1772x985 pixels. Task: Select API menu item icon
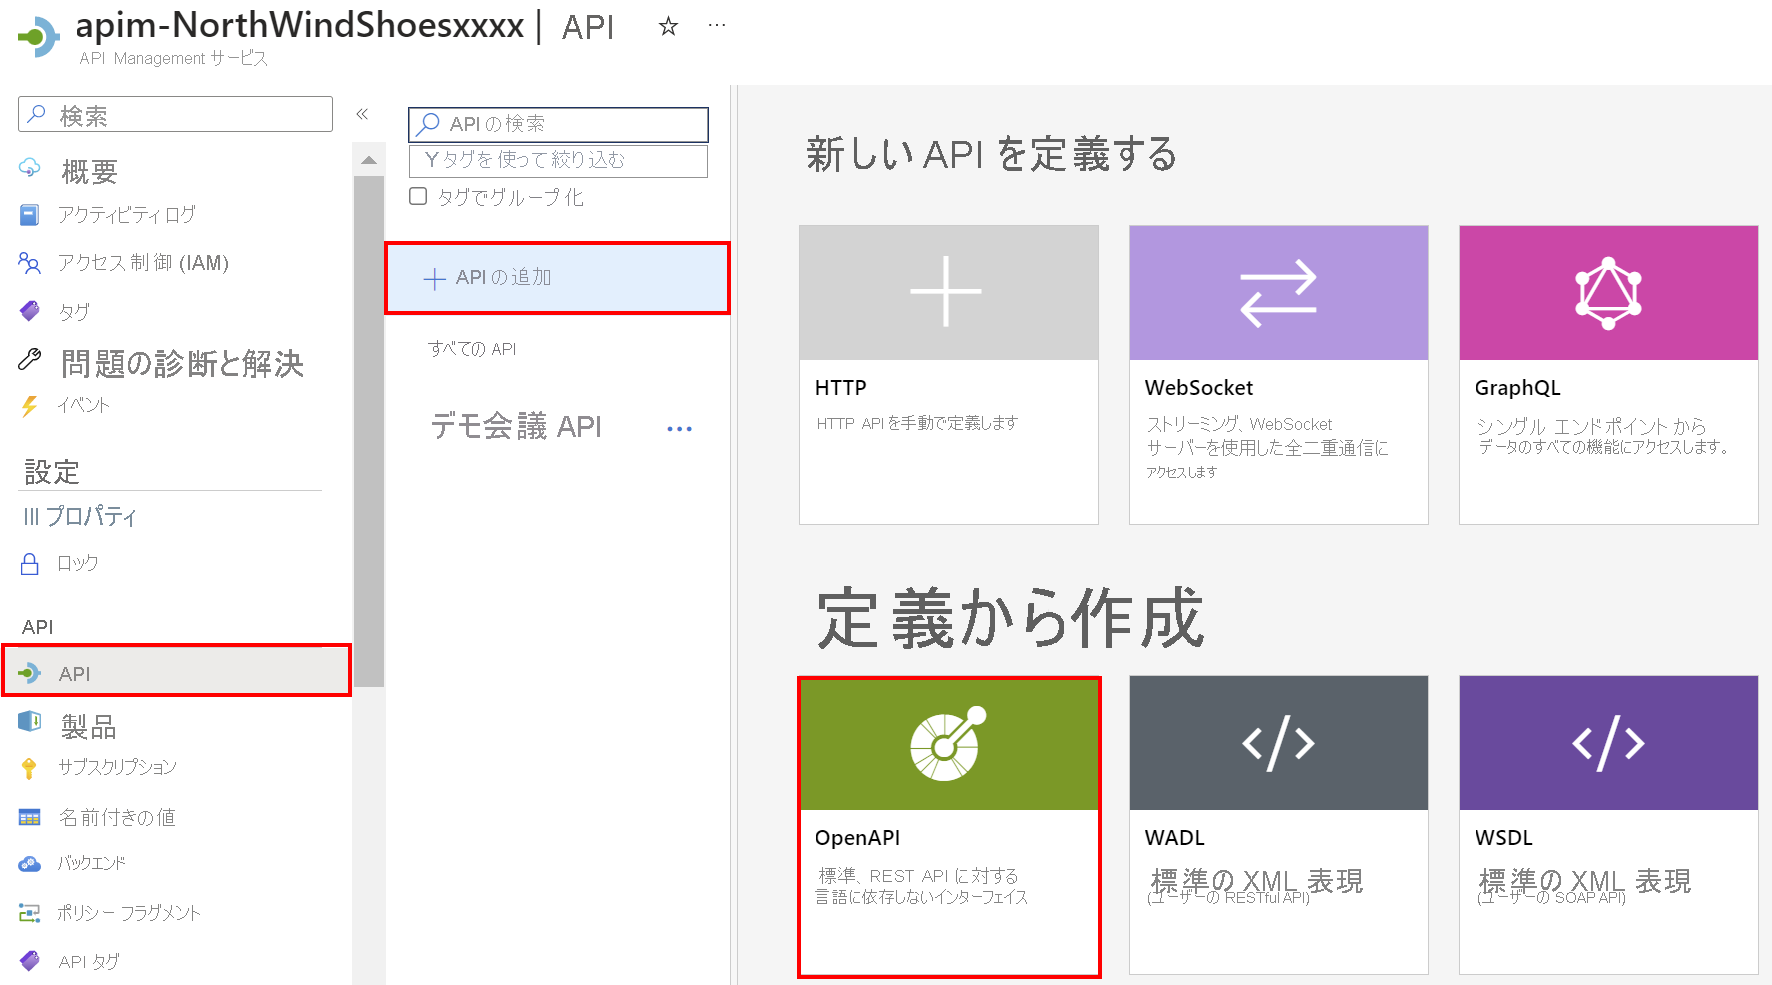click(x=30, y=673)
